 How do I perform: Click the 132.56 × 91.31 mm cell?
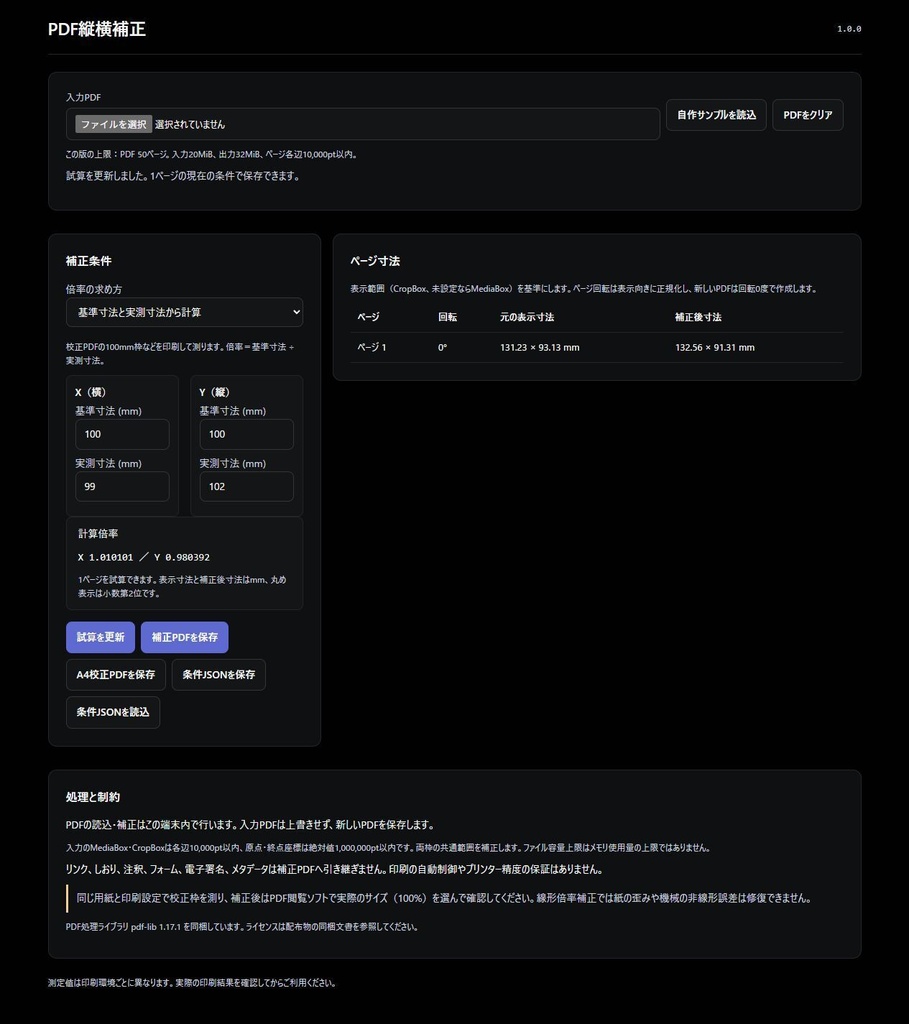tap(715, 347)
